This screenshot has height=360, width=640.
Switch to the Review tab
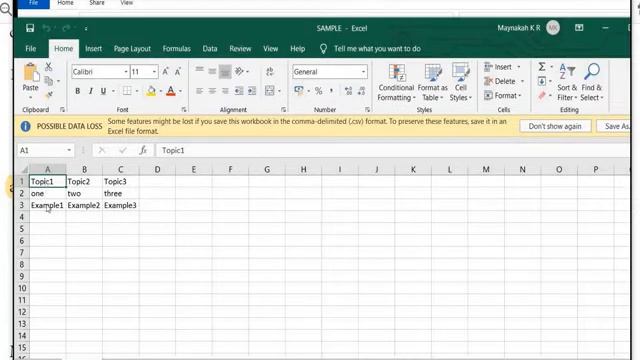(240, 49)
